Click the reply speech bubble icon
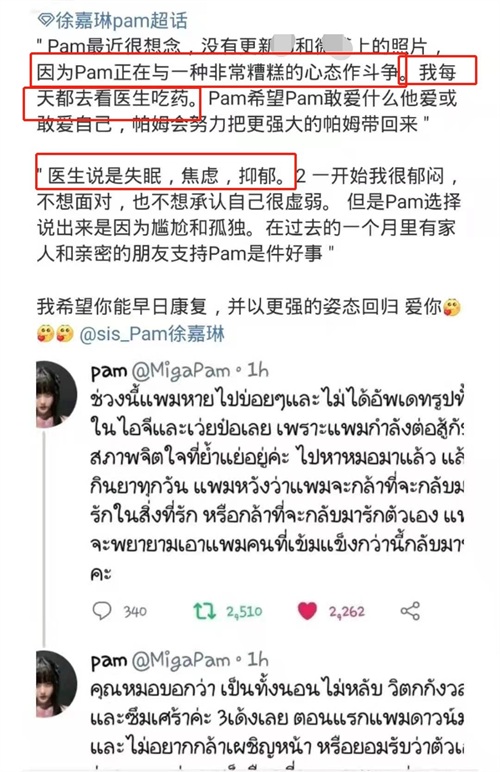Image resolution: width=500 pixels, height=772 pixels. coord(102,611)
